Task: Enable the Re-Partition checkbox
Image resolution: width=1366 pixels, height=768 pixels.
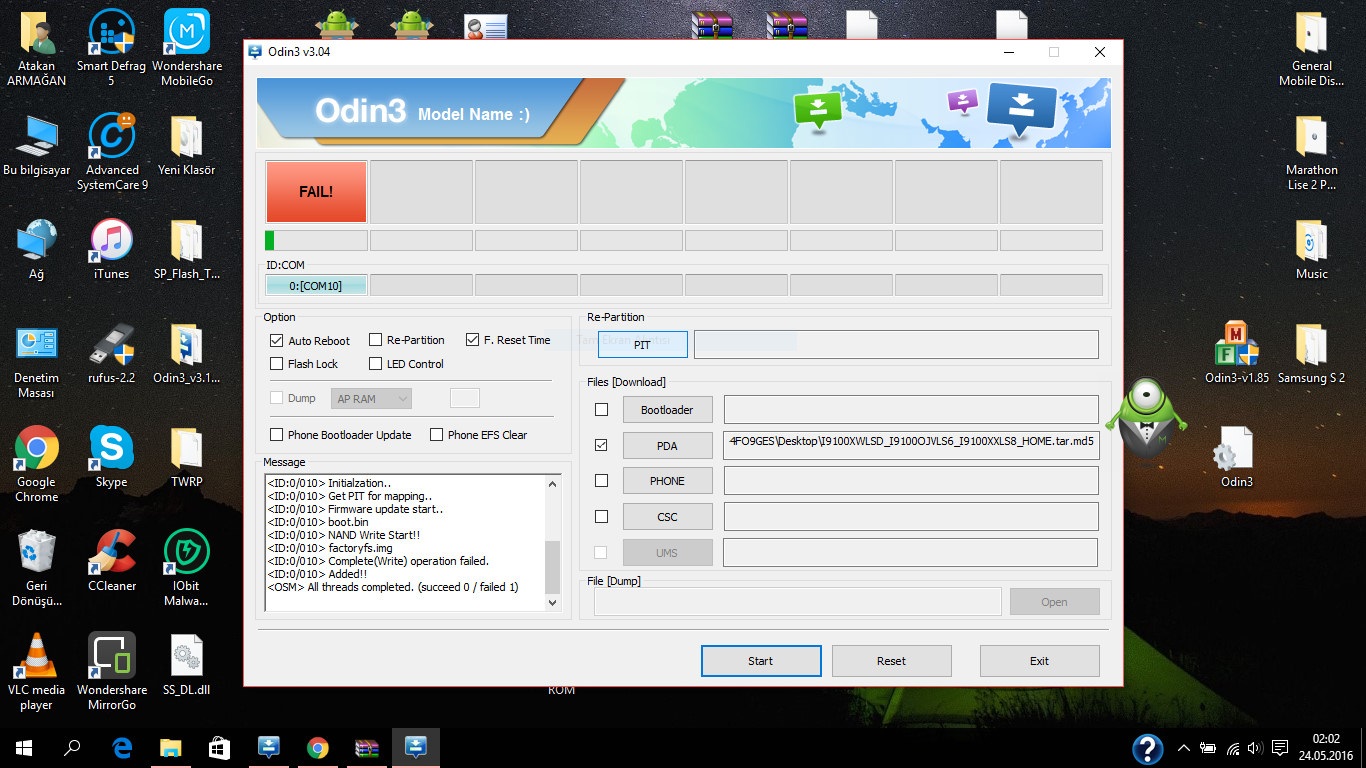Action: tap(376, 340)
